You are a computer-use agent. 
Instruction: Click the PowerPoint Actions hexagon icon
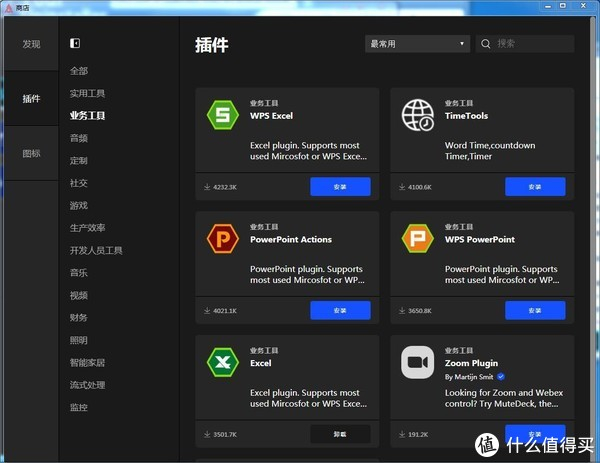[x=223, y=238]
